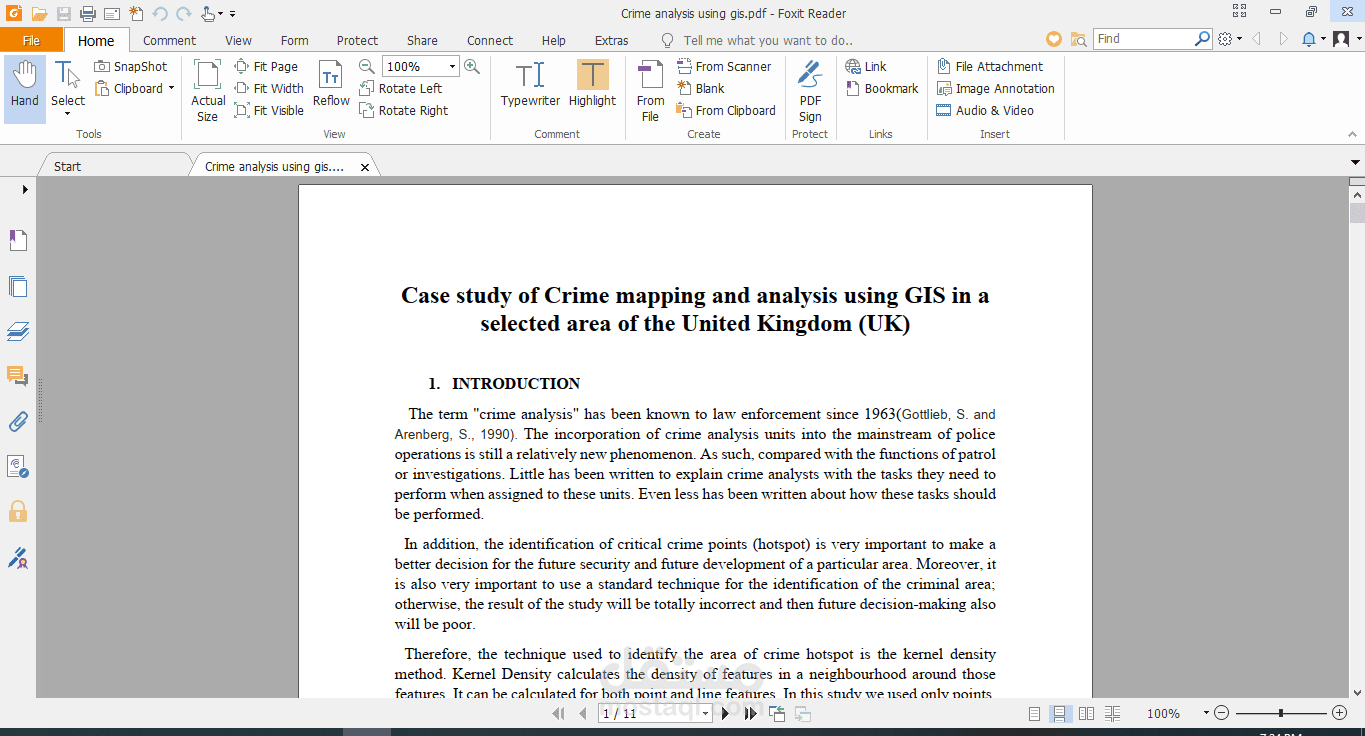Select the Typewriter tool
Image resolution: width=1365 pixels, height=736 pixels.
[x=530, y=84]
